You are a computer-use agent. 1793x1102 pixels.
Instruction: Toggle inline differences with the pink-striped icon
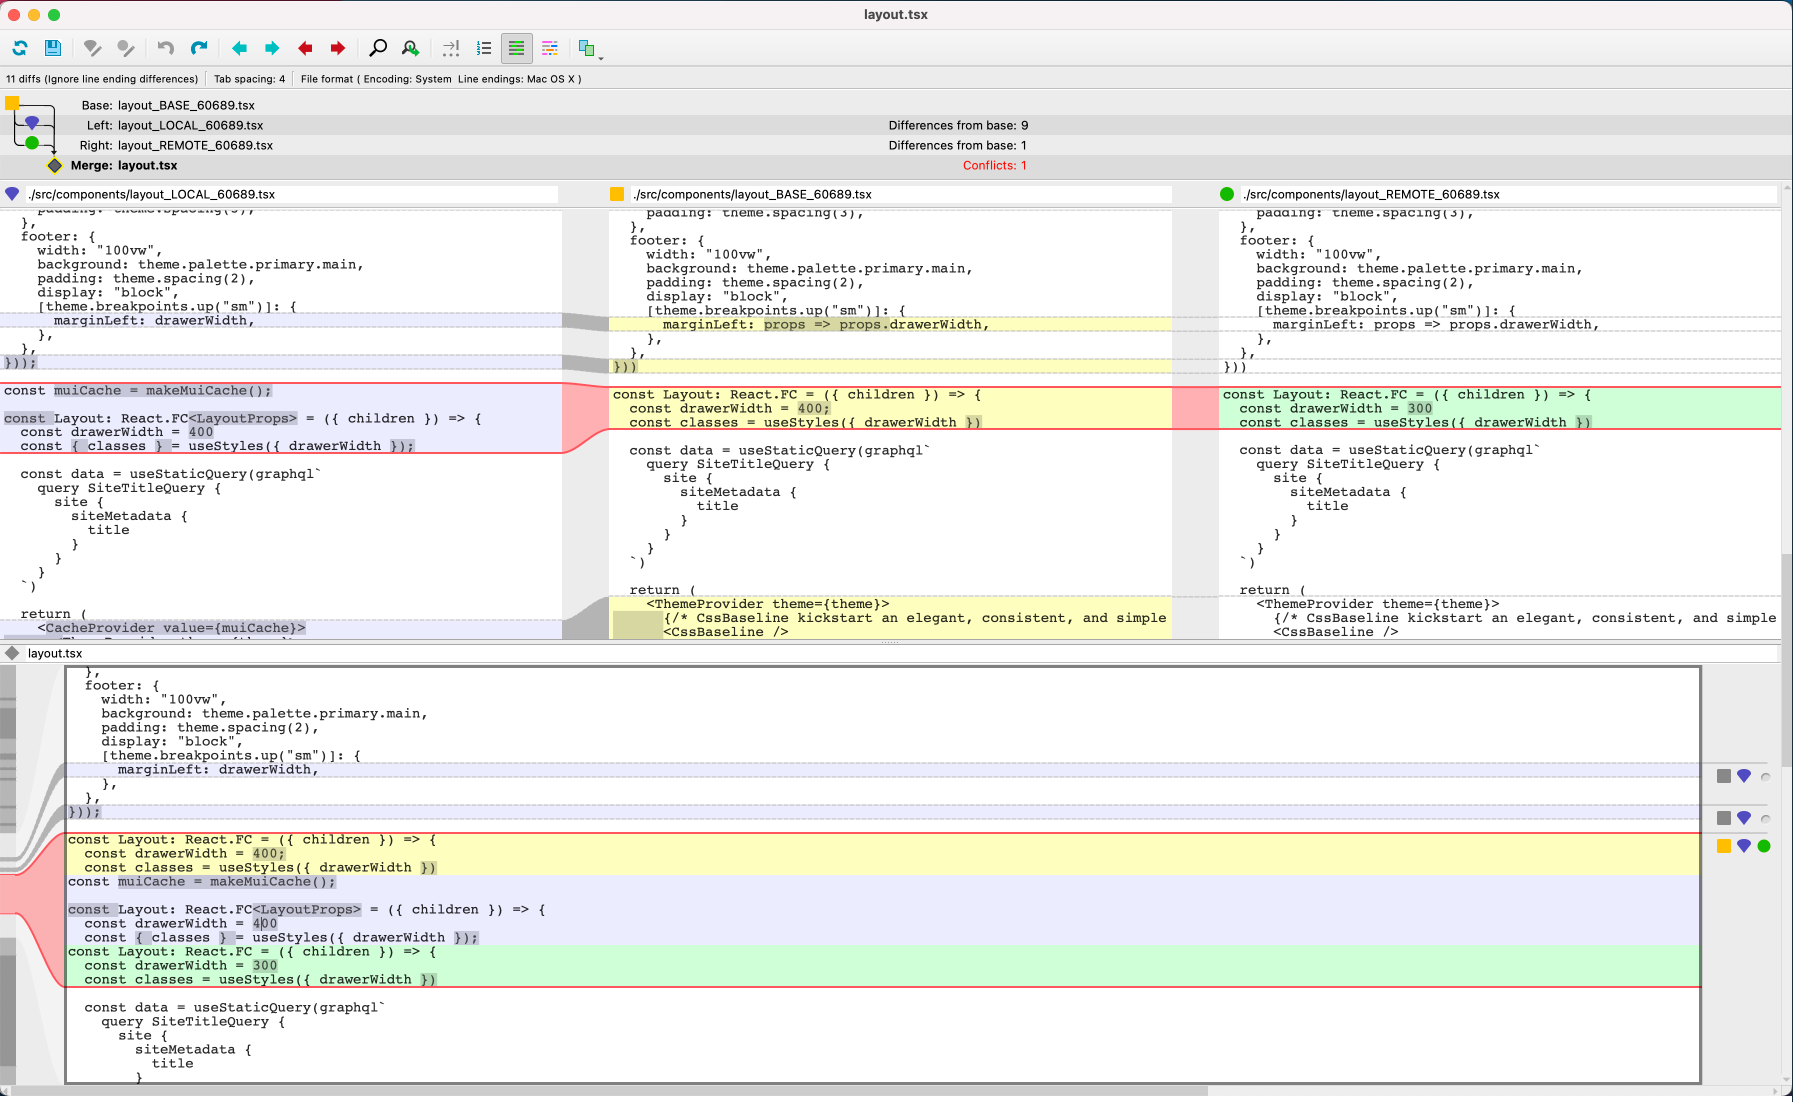[550, 48]
